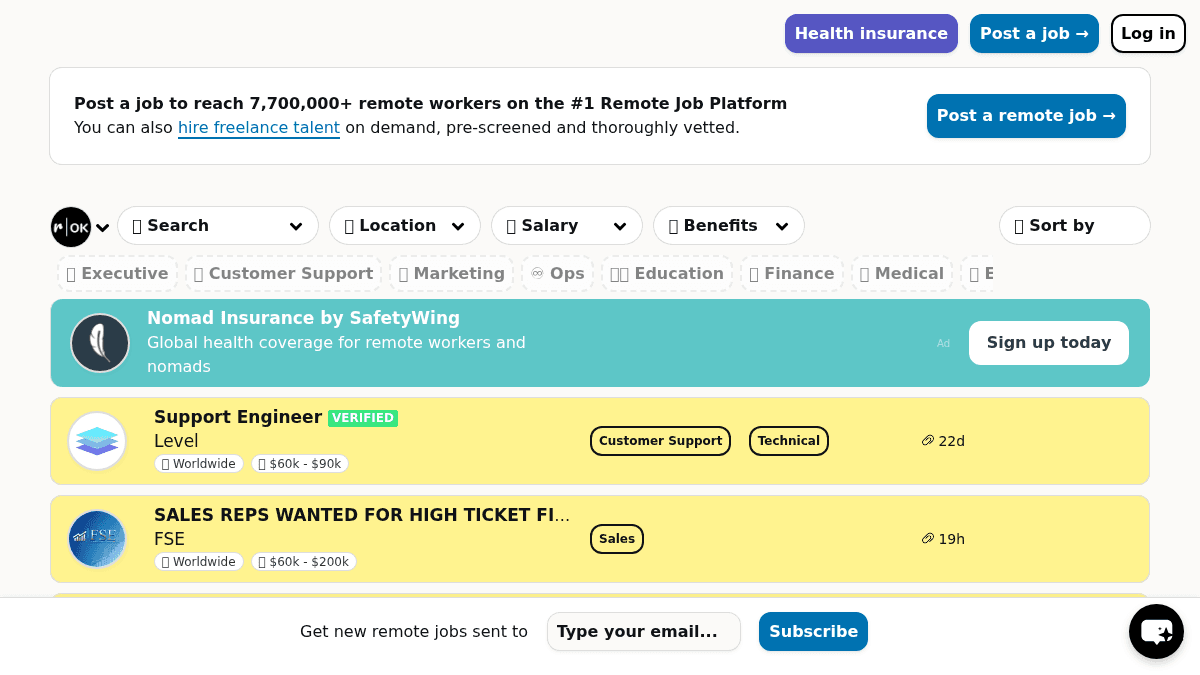1200x675 pixels.
Task: Click the FSE company name
Action: (169, 539)
